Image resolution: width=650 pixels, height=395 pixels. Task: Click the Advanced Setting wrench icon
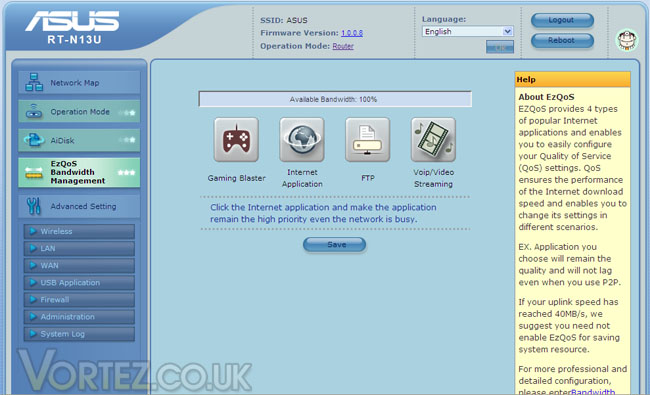34,206
